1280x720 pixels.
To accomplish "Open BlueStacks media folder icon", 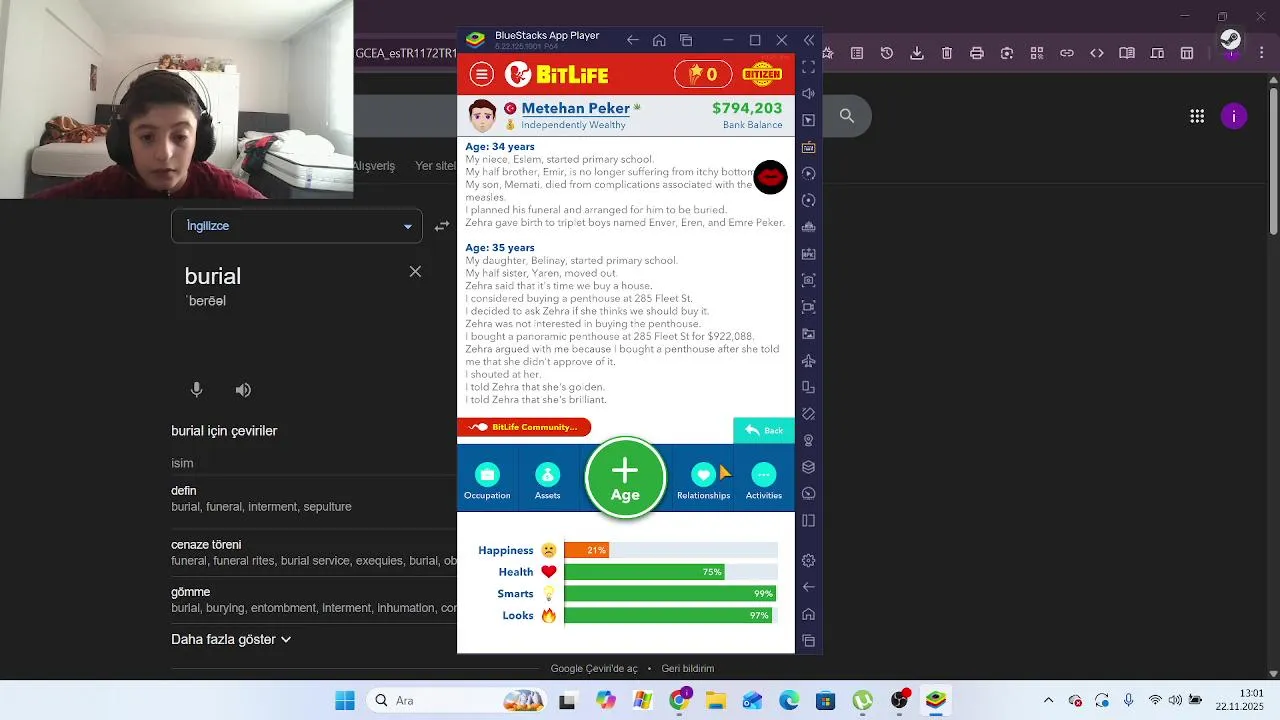I will [809, 334].
